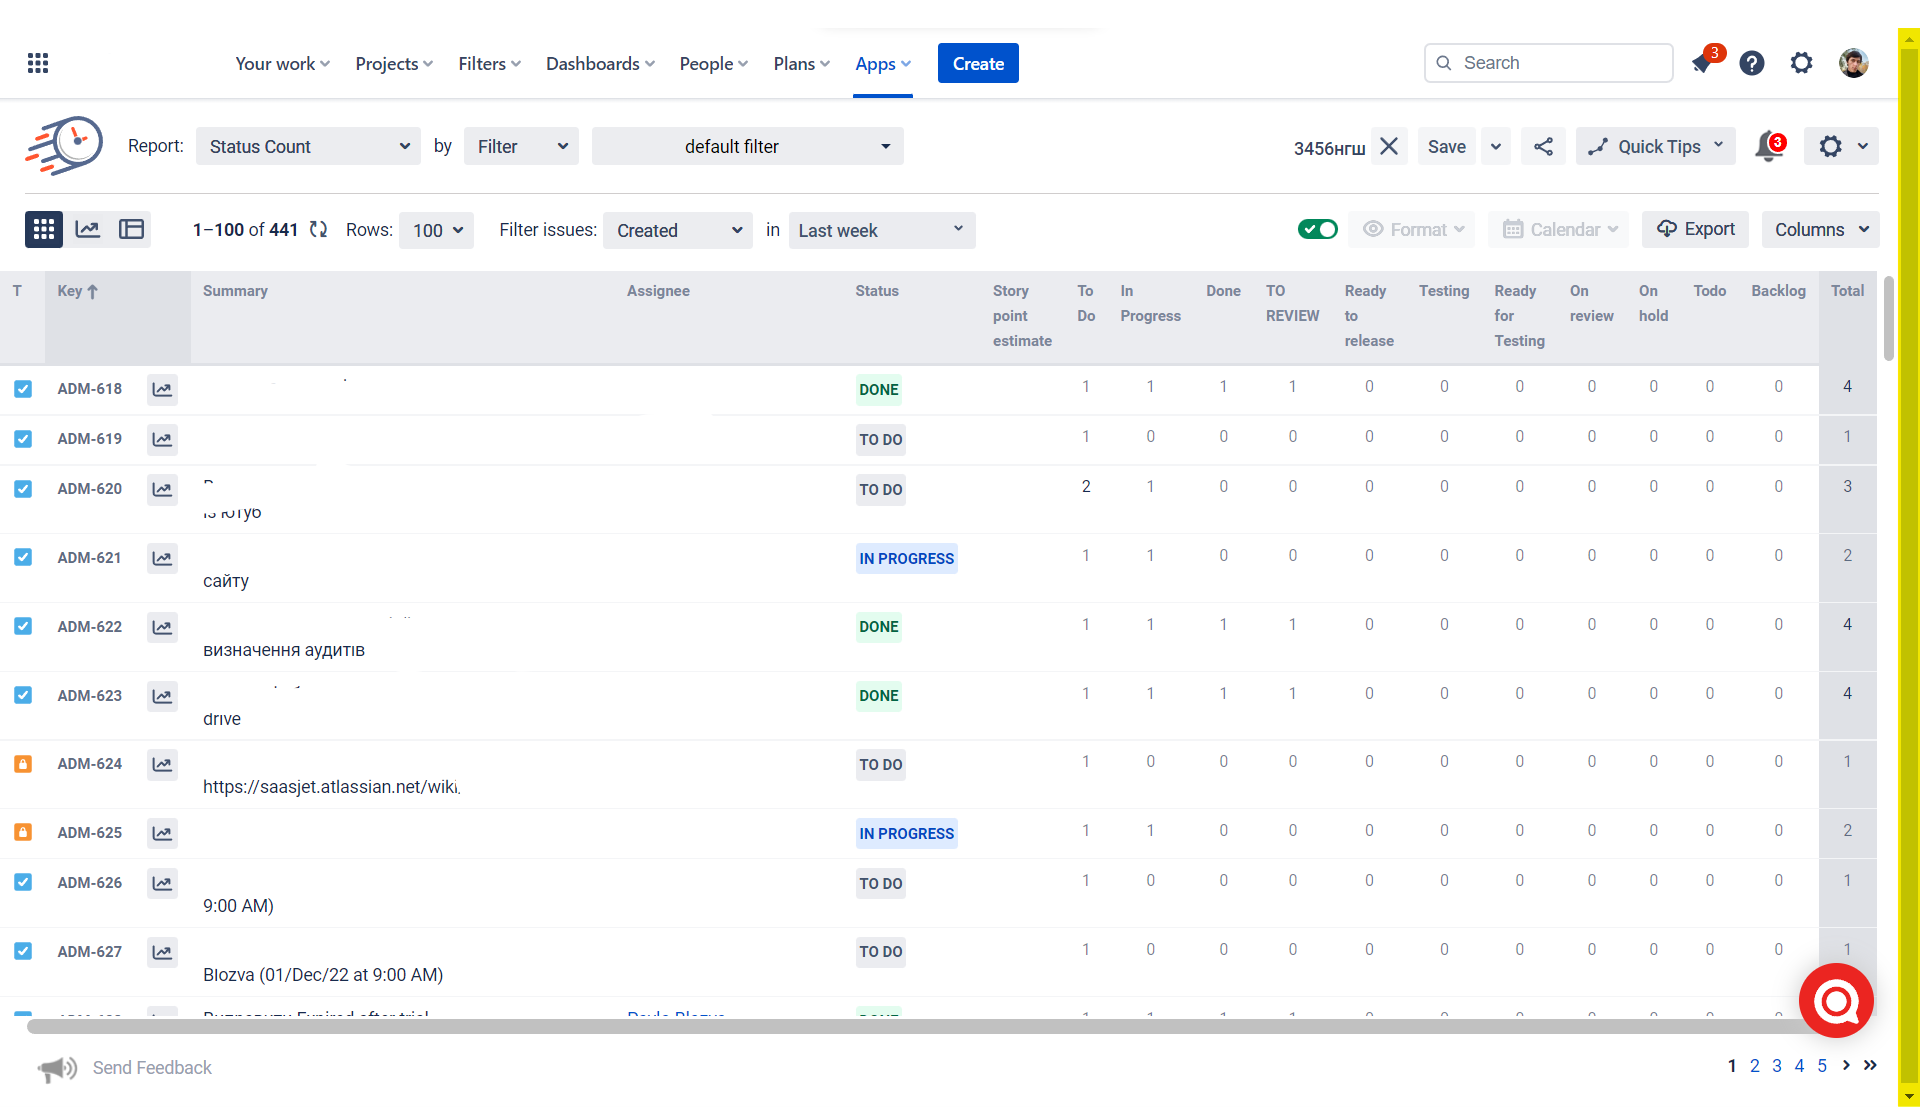Open Quick Tips dropdown

pyautogui.click(x=1656, y=146)
